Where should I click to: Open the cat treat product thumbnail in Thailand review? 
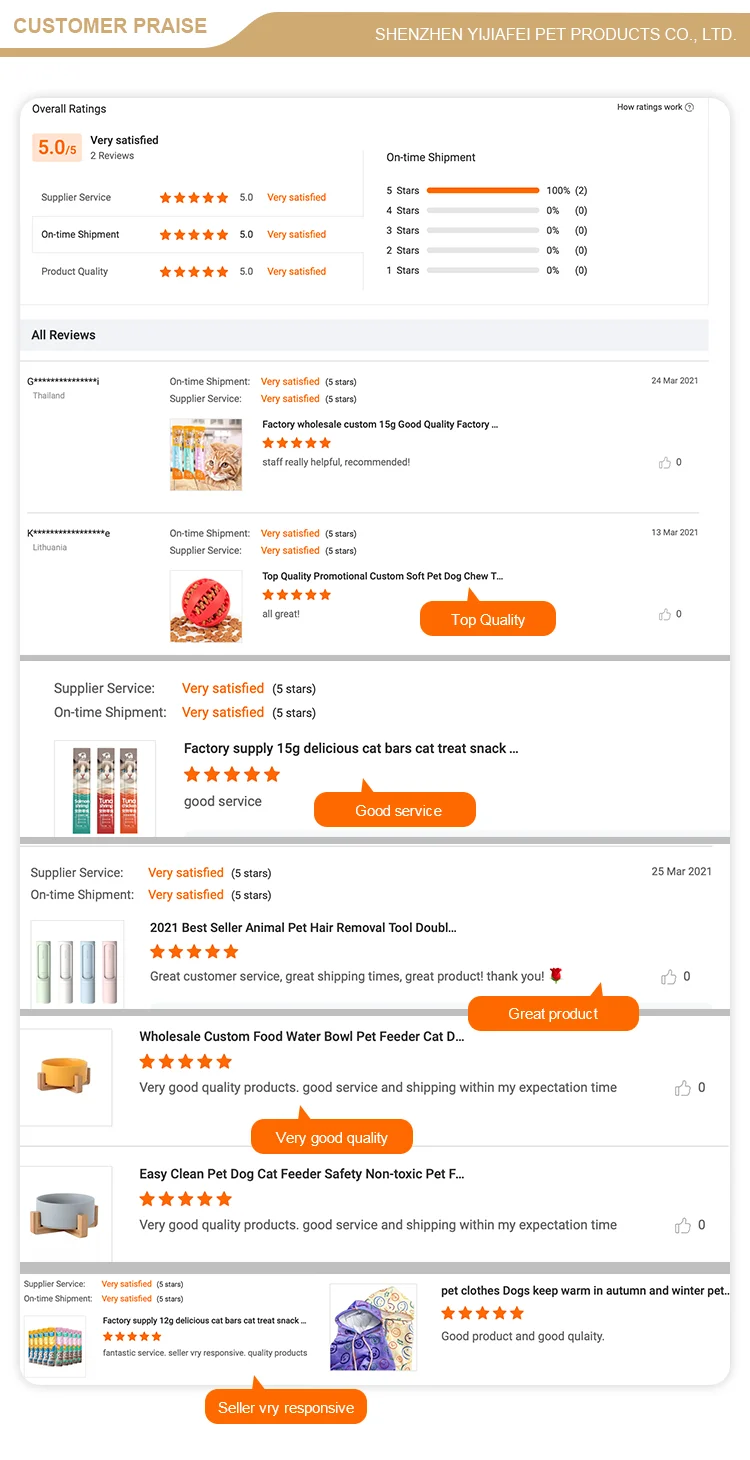click(206, 455)
